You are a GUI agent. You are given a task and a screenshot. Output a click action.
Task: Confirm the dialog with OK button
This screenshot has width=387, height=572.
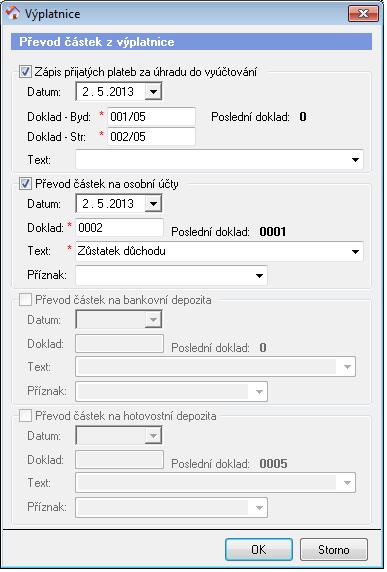point(259,549)
